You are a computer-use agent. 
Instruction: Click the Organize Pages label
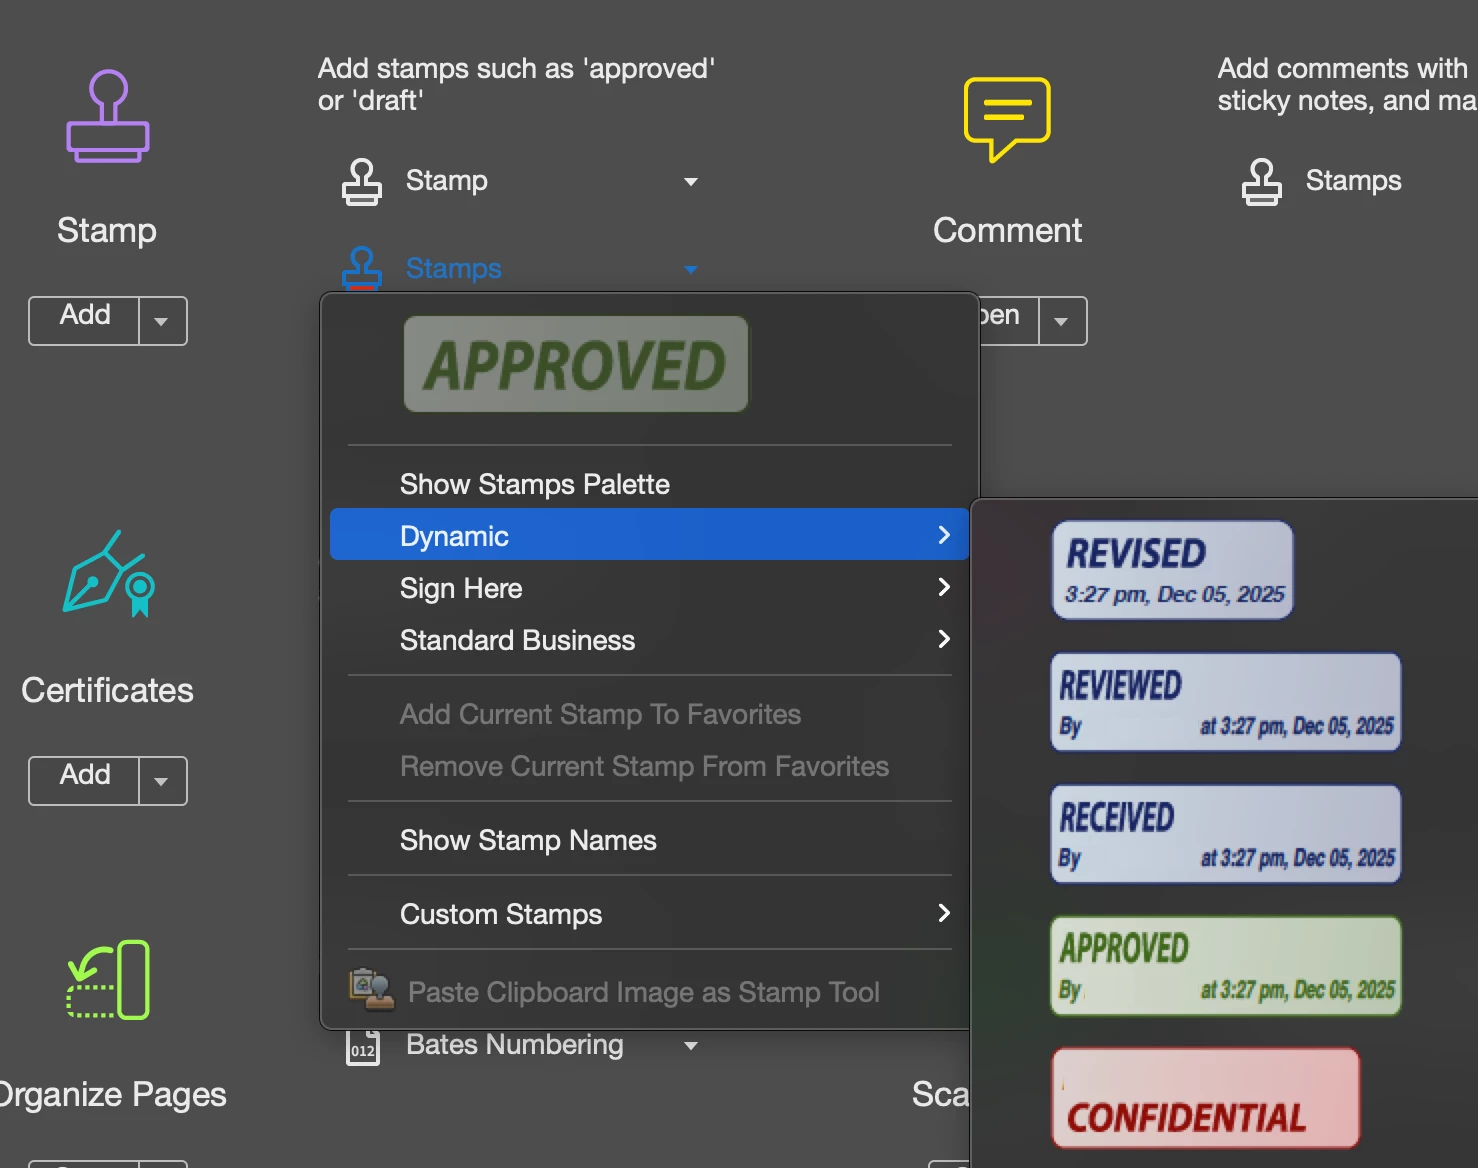point(112,1095)
